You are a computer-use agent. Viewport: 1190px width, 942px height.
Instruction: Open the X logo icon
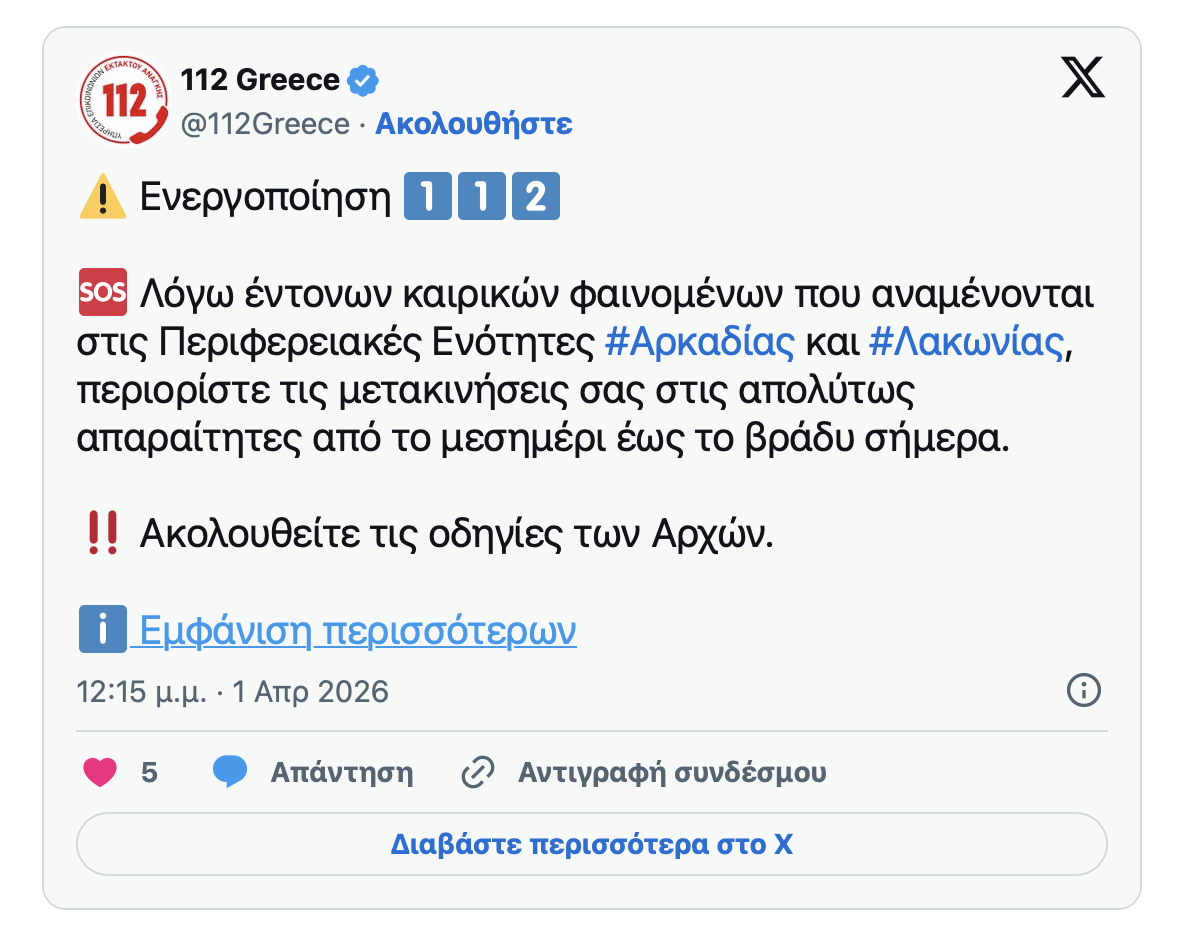tap(1083, 78)
